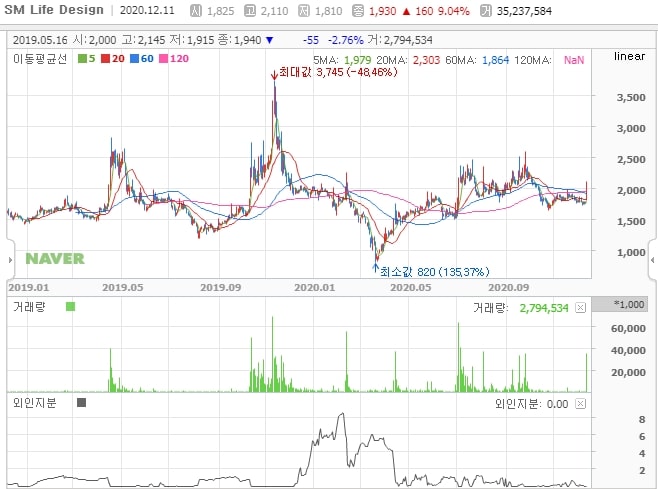
Task: Click the 거래량 value 2,794,534 in volume panel
Action: pos(544,308)
